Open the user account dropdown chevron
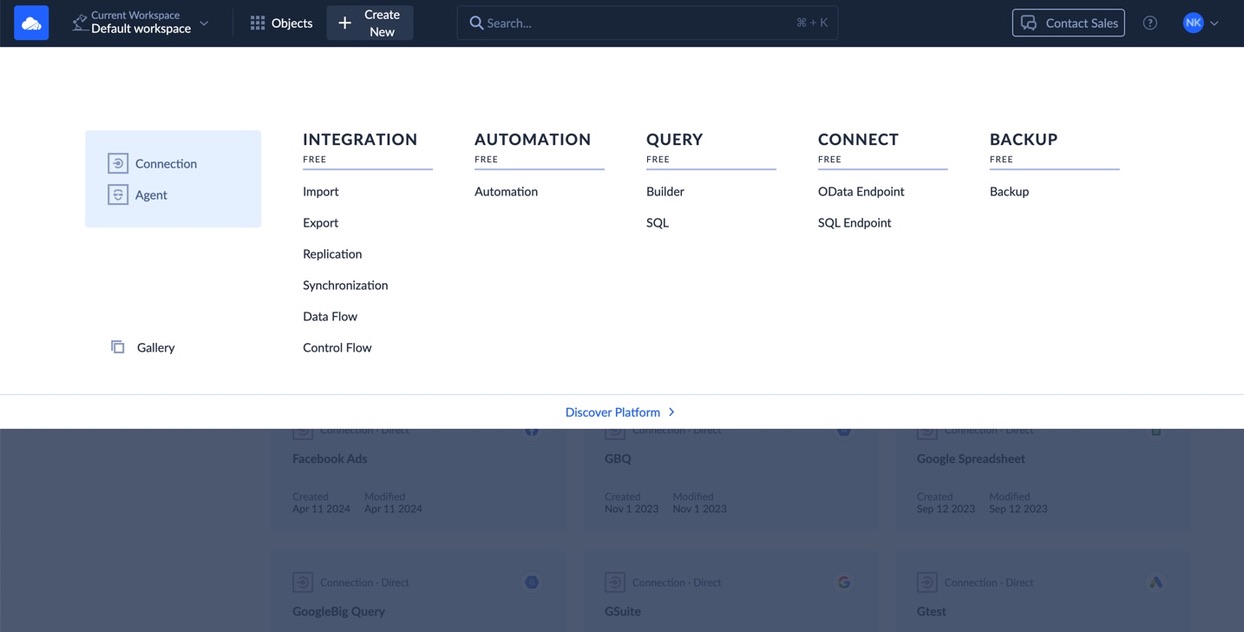Screen dimensions: 1244x632 (x=1214, y=23)
